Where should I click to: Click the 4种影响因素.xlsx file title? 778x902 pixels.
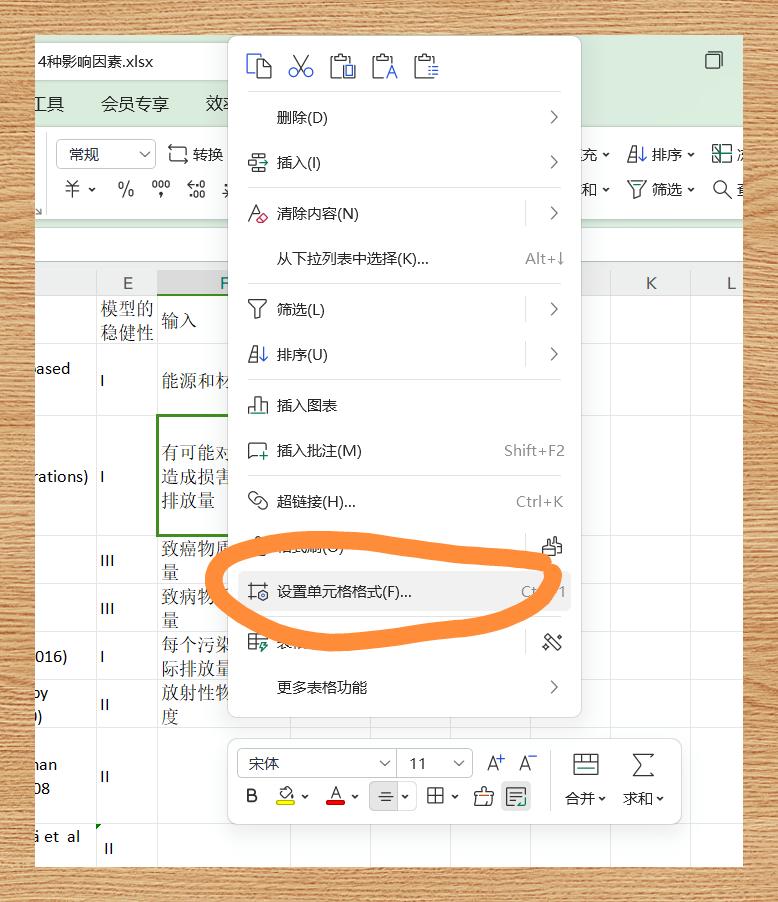pyautogui.click(x=96, y=62)
